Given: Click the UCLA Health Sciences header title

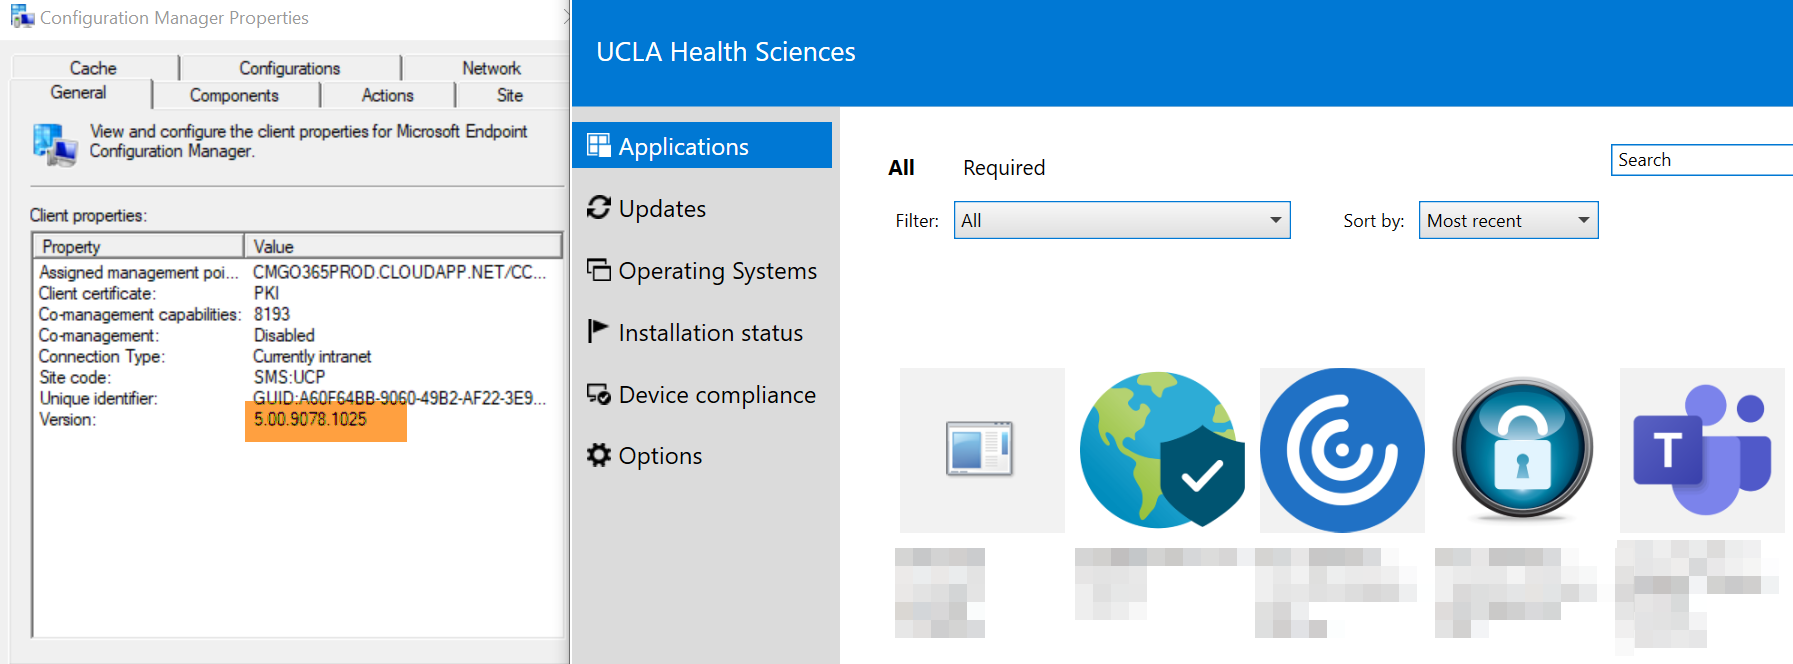Looking at the screenshot, I should click(726, 52).
